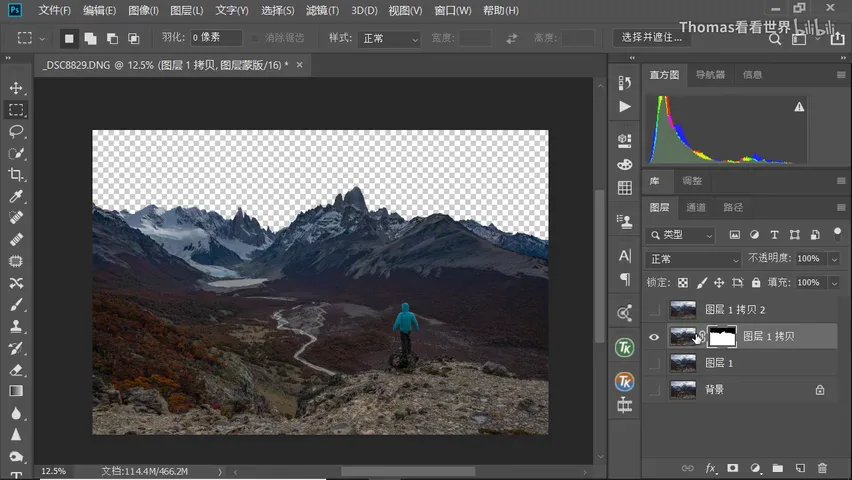Swap width and height values icon

pyautogui.click(x=512, y=38)
